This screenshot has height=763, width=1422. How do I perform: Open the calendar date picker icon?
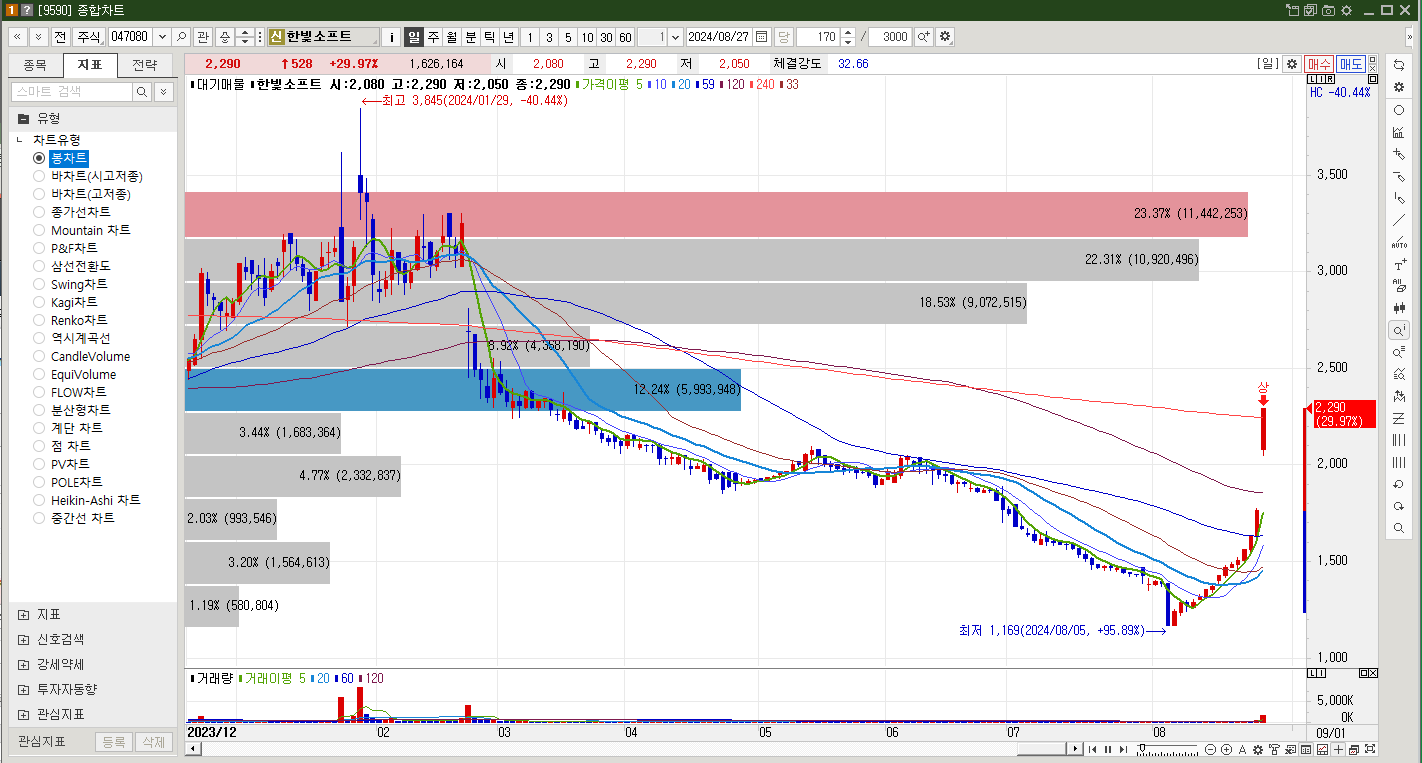point(762,36)
